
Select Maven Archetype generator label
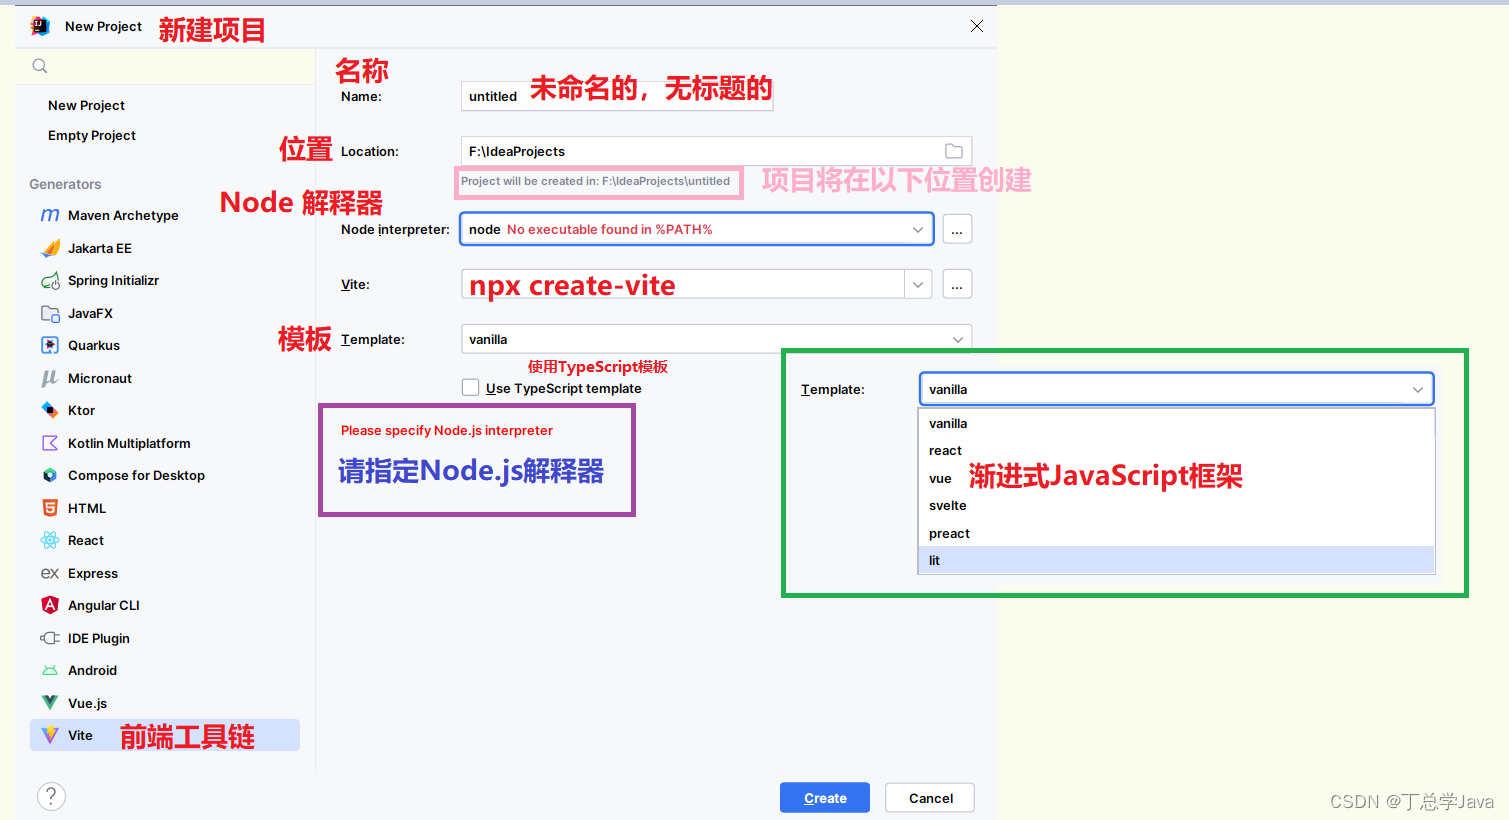pos(123,215)
